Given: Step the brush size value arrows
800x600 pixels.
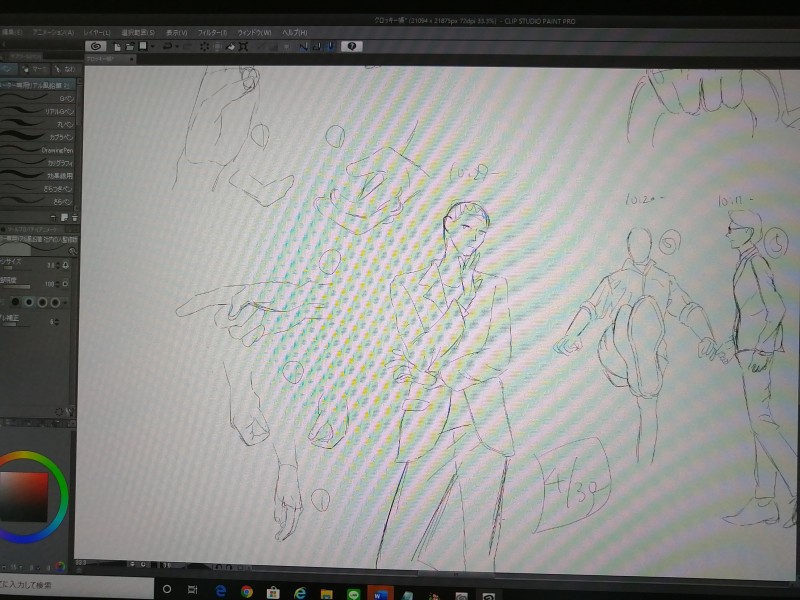Looking at the screenshot, I should point(58,265).
